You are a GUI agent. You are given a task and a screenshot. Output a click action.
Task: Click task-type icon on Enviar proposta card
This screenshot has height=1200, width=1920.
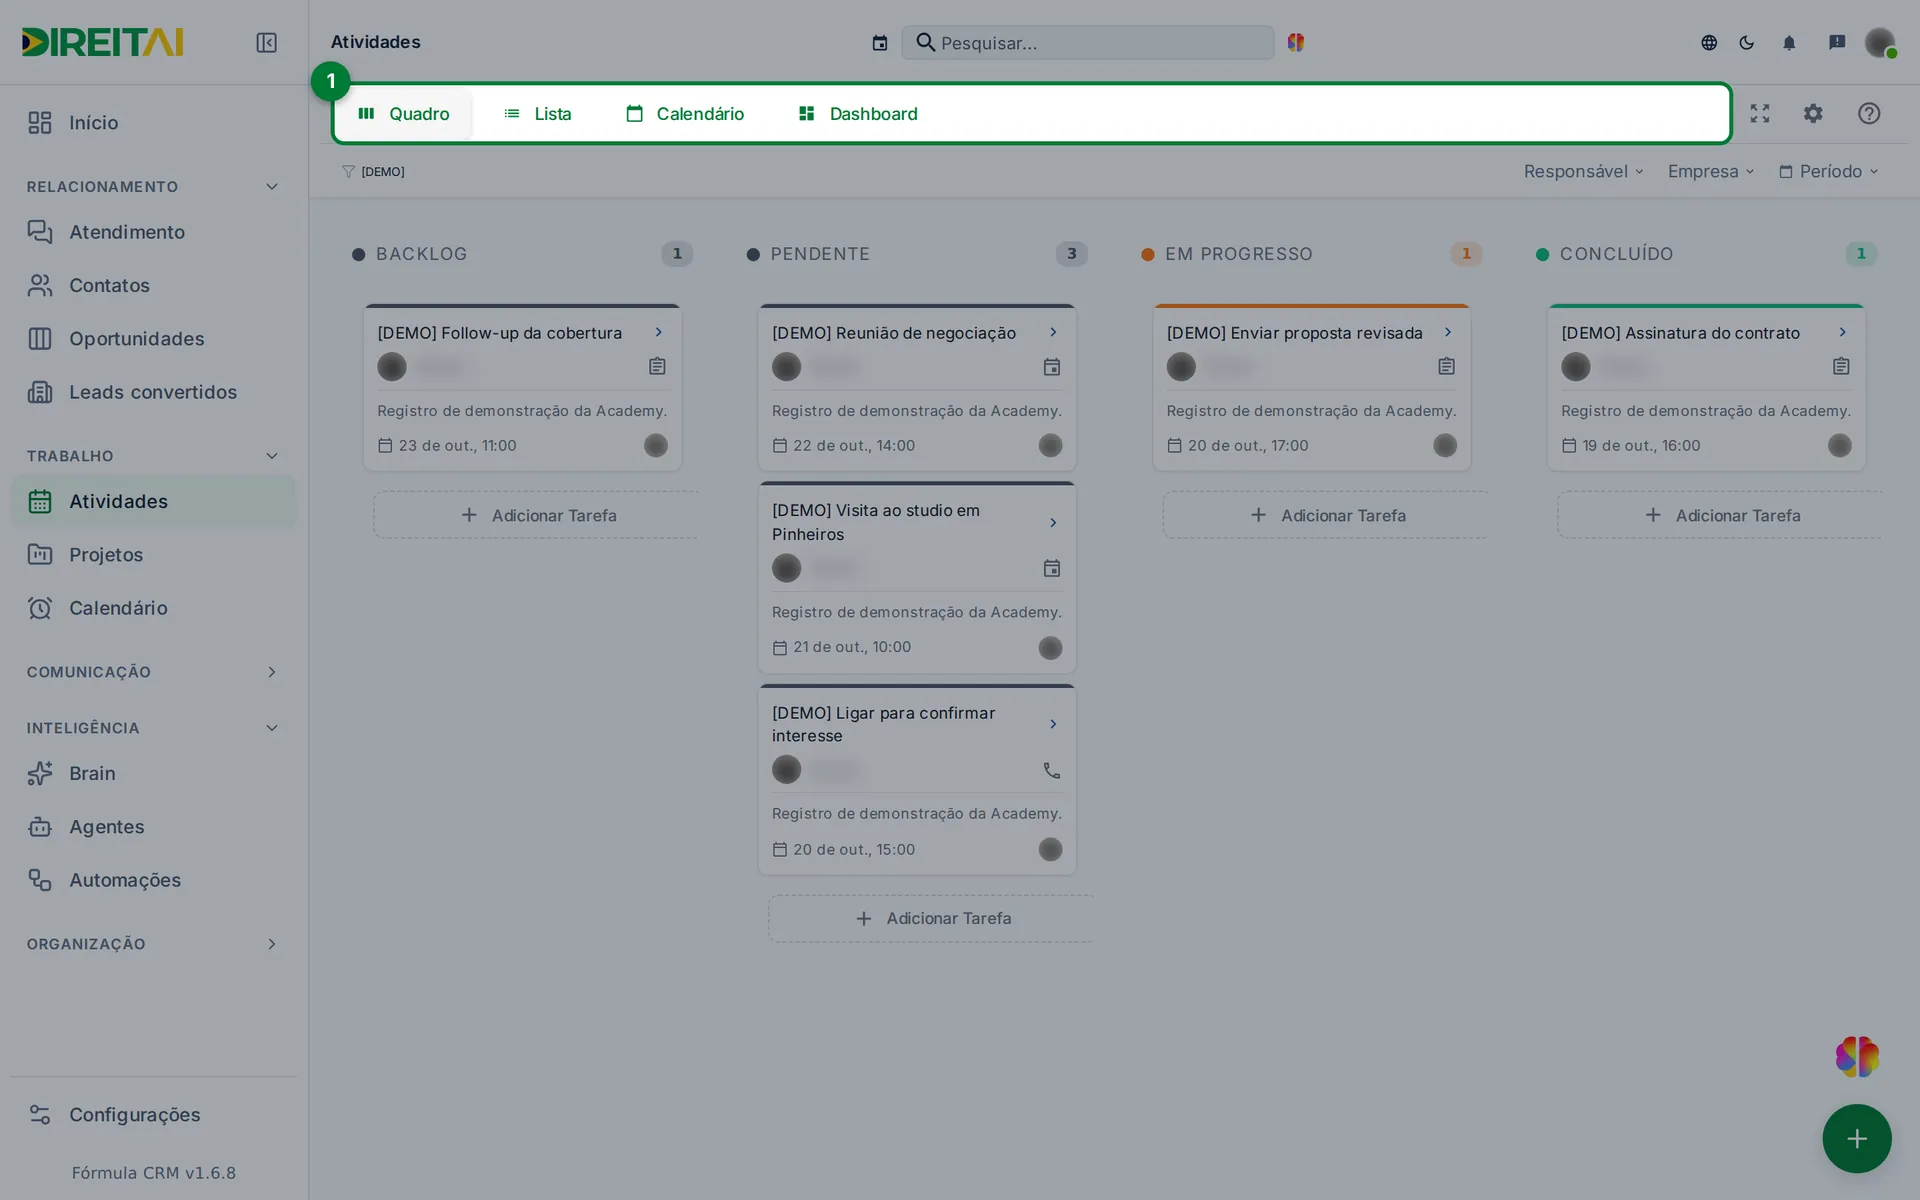(x=1446, y=366)
